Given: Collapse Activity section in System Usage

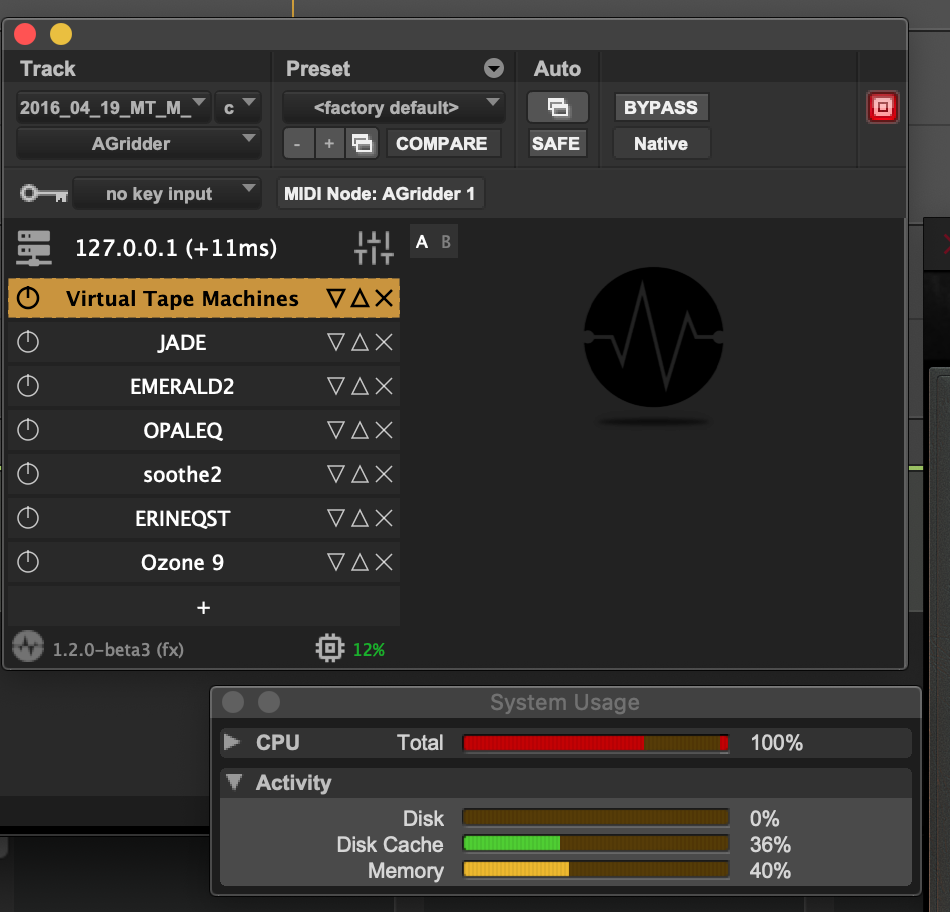Looking at the screenshot, I should click(x=234, y=782).
